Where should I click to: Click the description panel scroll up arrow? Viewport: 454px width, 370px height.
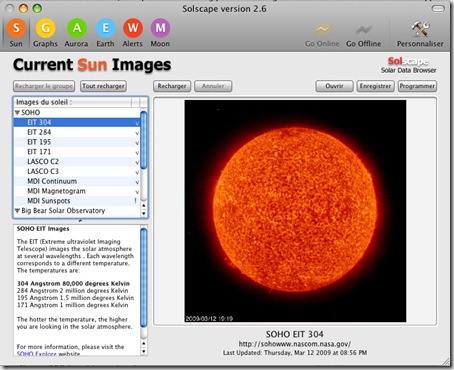tap(144, 343)
